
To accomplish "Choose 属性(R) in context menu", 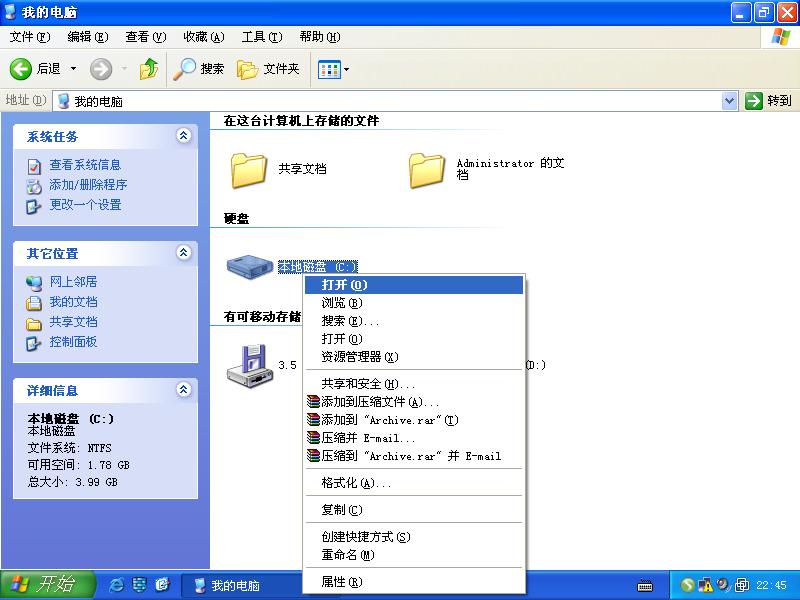I will pos(414,582).
